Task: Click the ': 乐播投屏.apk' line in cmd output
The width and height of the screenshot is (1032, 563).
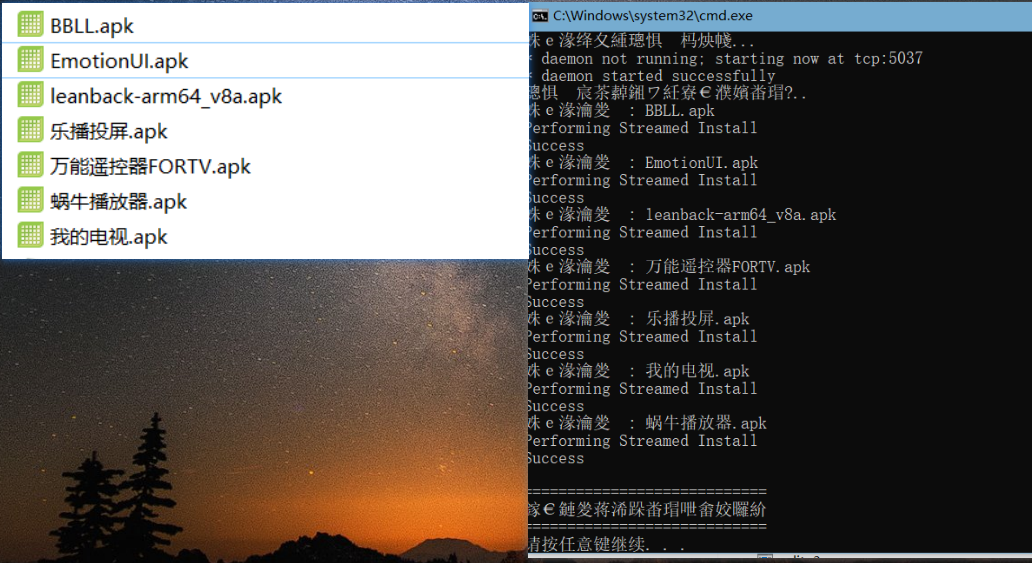Action: tap(638, 319)
